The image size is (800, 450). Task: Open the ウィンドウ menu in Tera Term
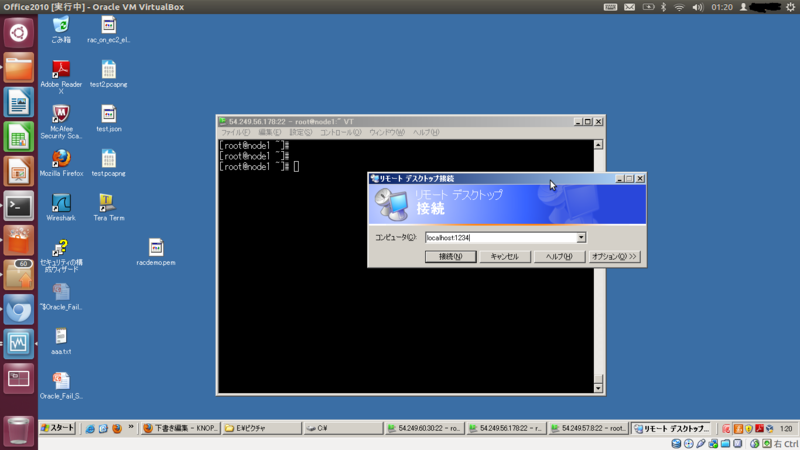[x=386, y=133]
